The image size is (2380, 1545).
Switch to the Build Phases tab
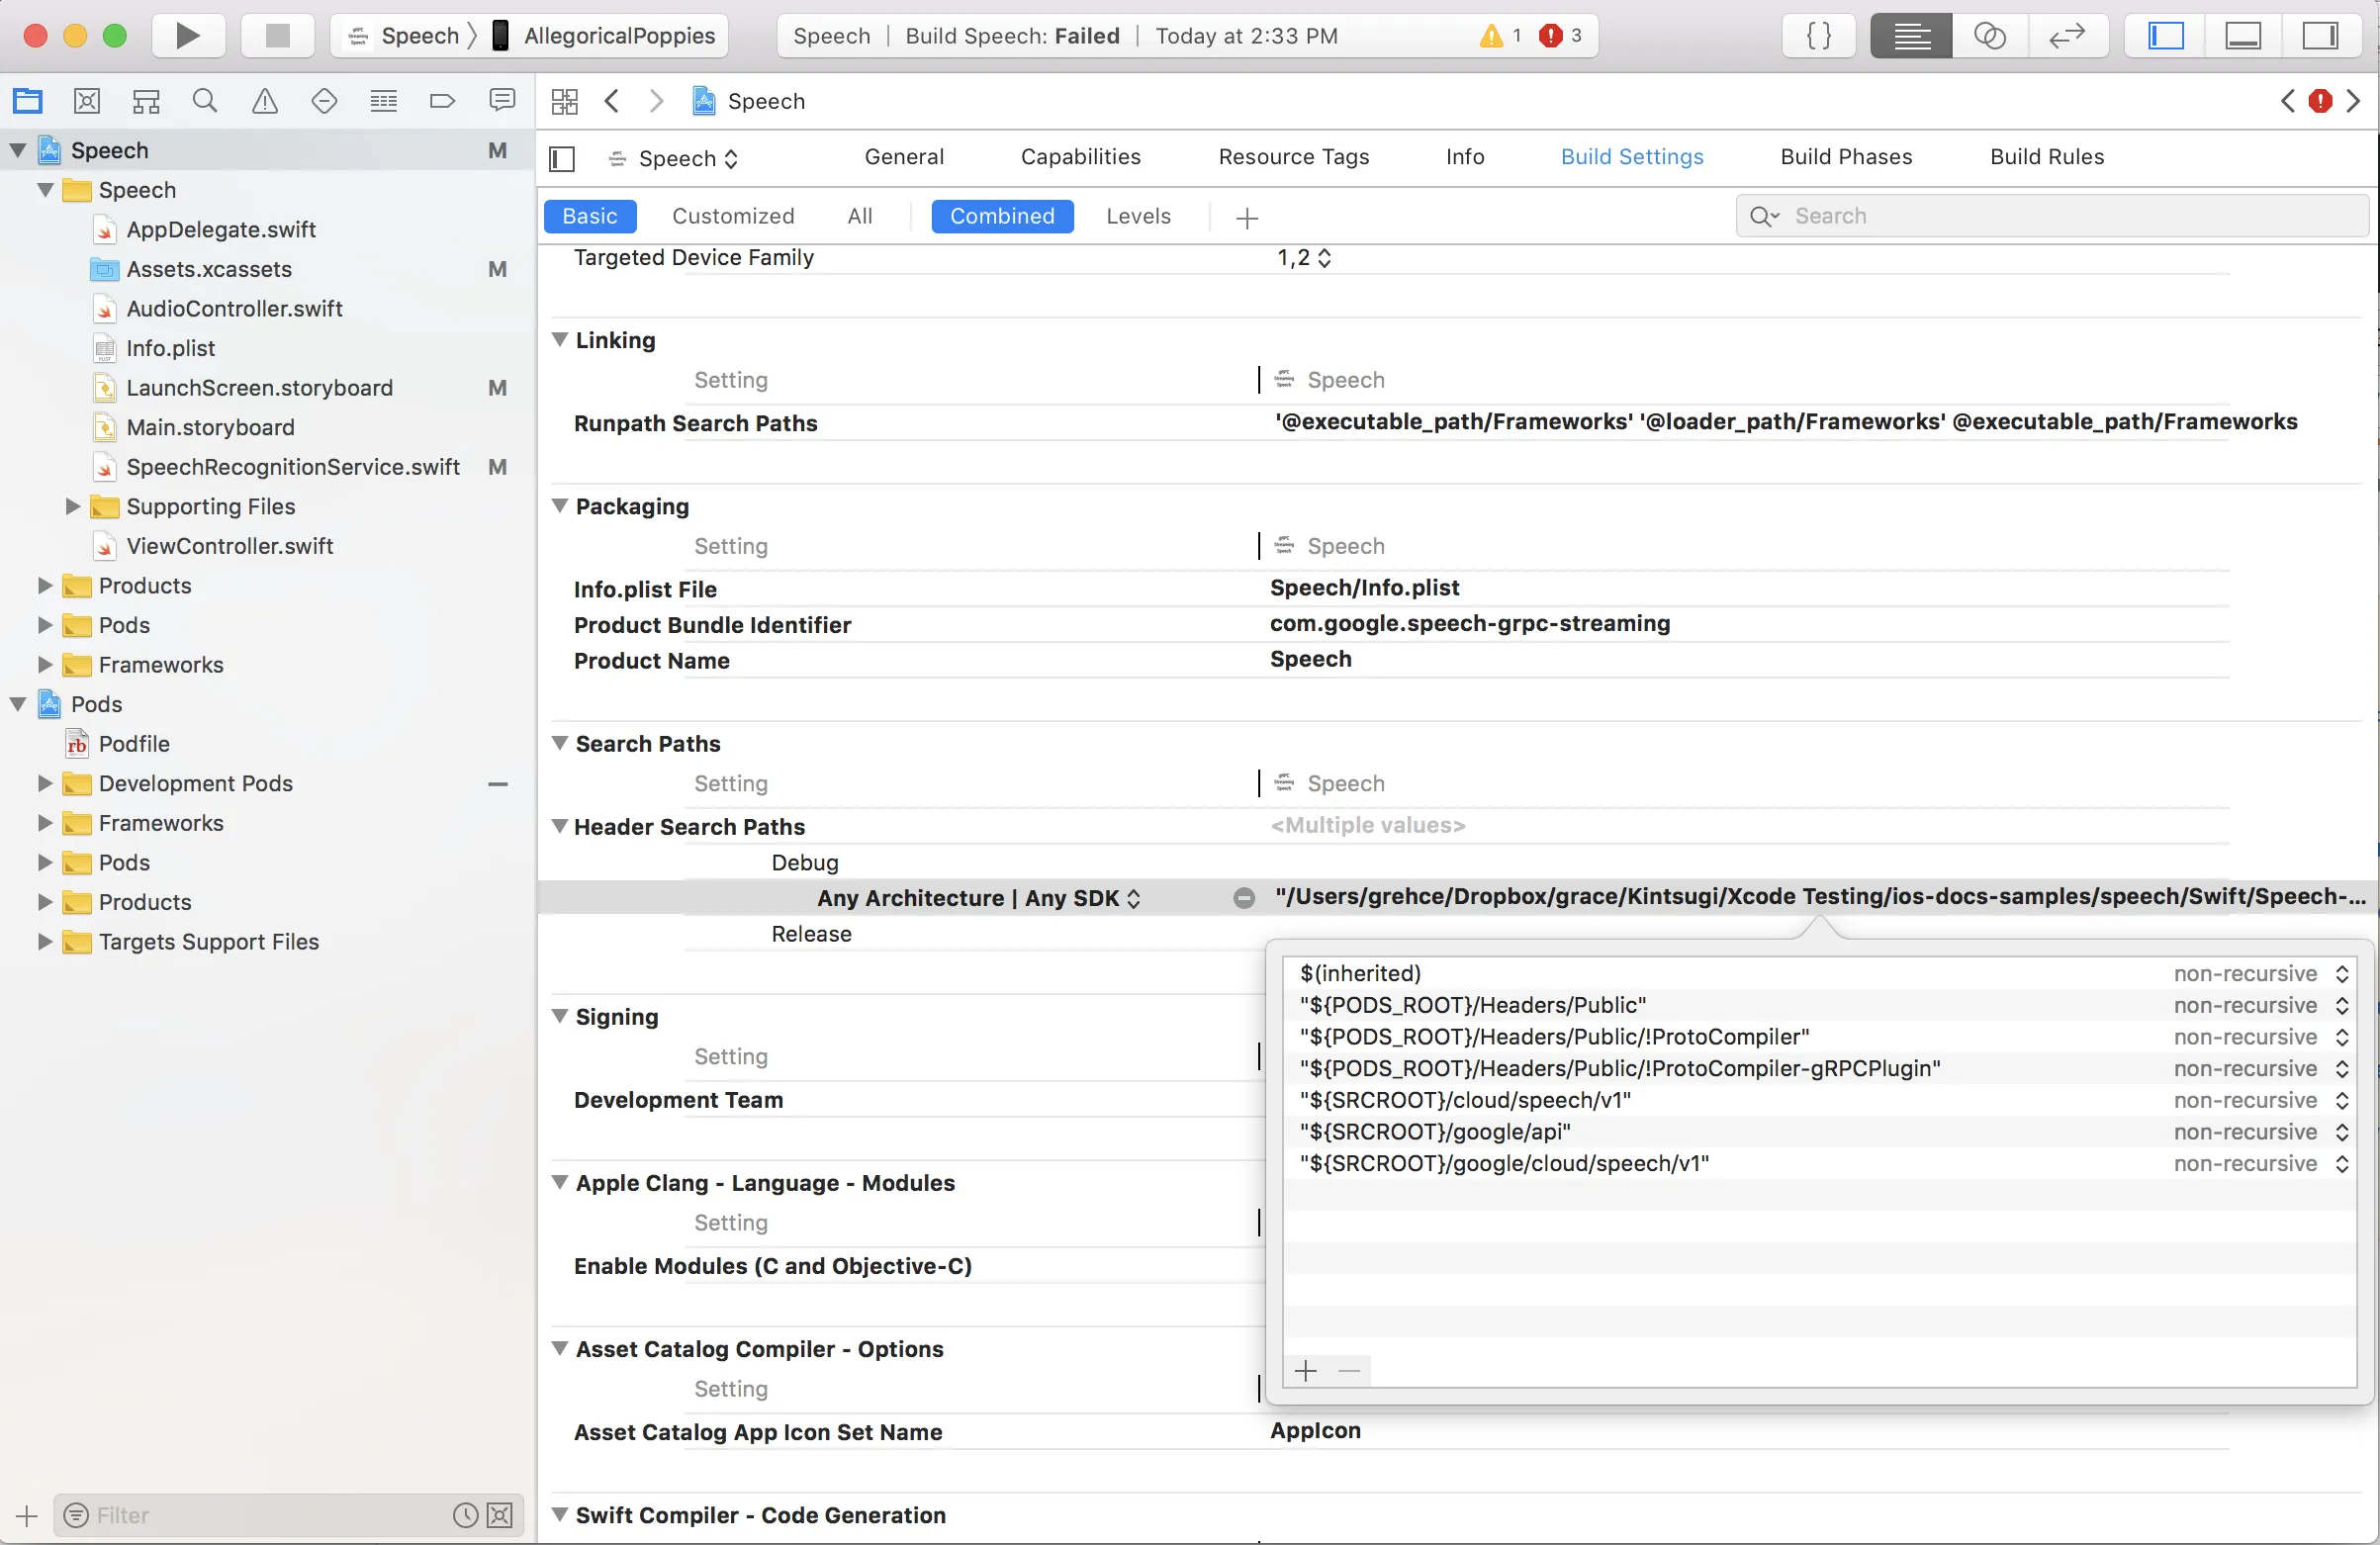click(1845, 157)
